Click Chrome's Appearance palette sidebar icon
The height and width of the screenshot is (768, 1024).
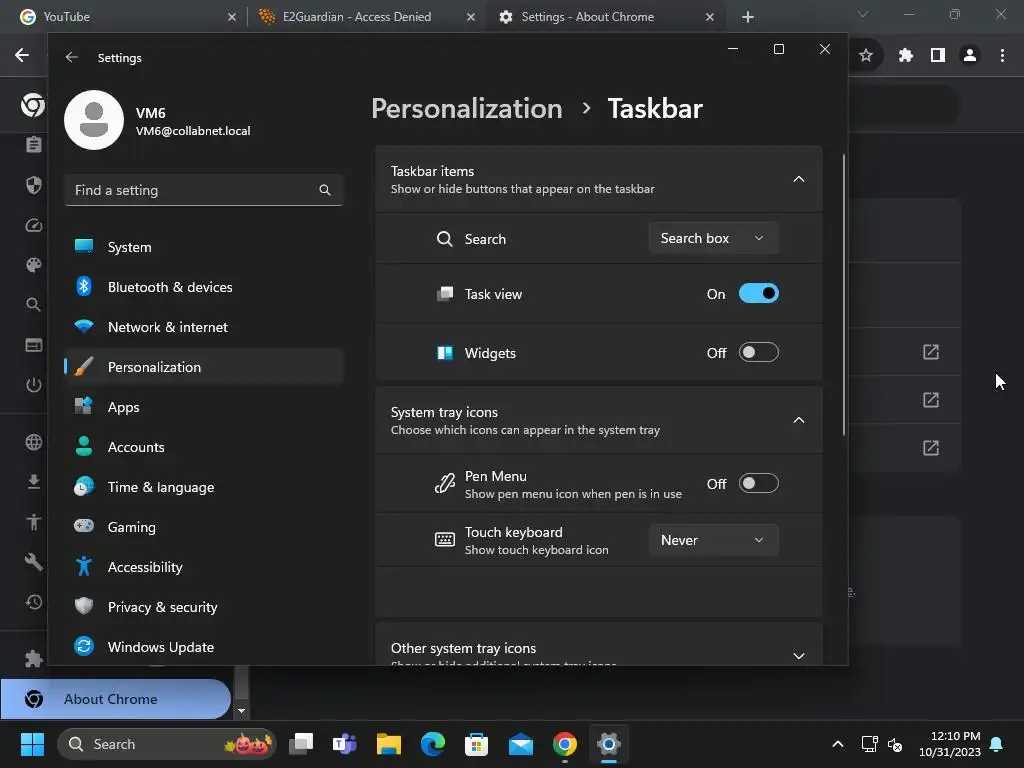(x=33, y=265)
